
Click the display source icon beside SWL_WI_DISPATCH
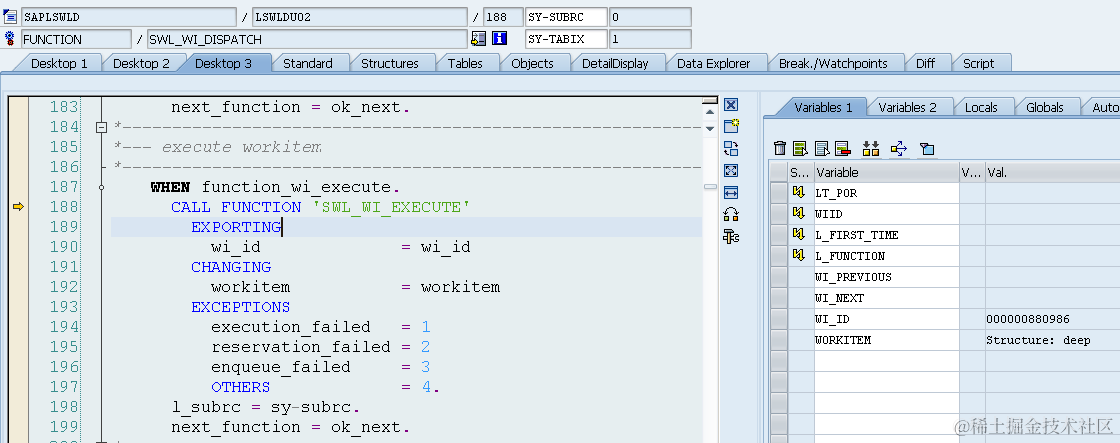pos(479,39)
